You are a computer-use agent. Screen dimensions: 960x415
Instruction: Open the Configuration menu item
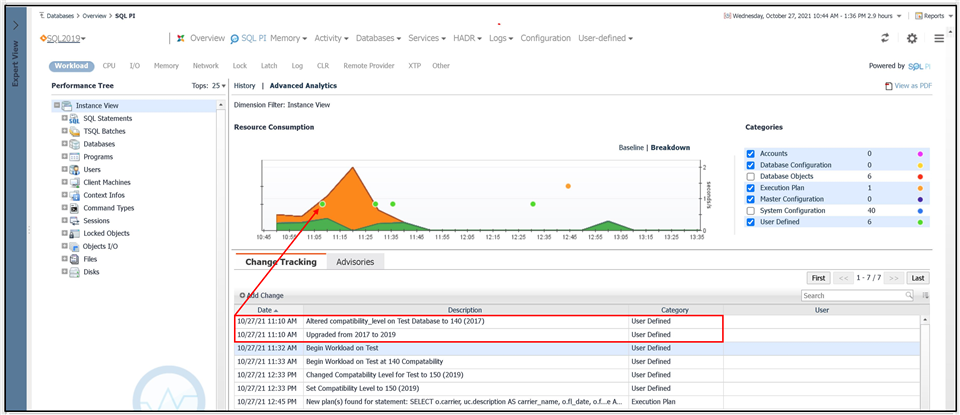[546, 38]
